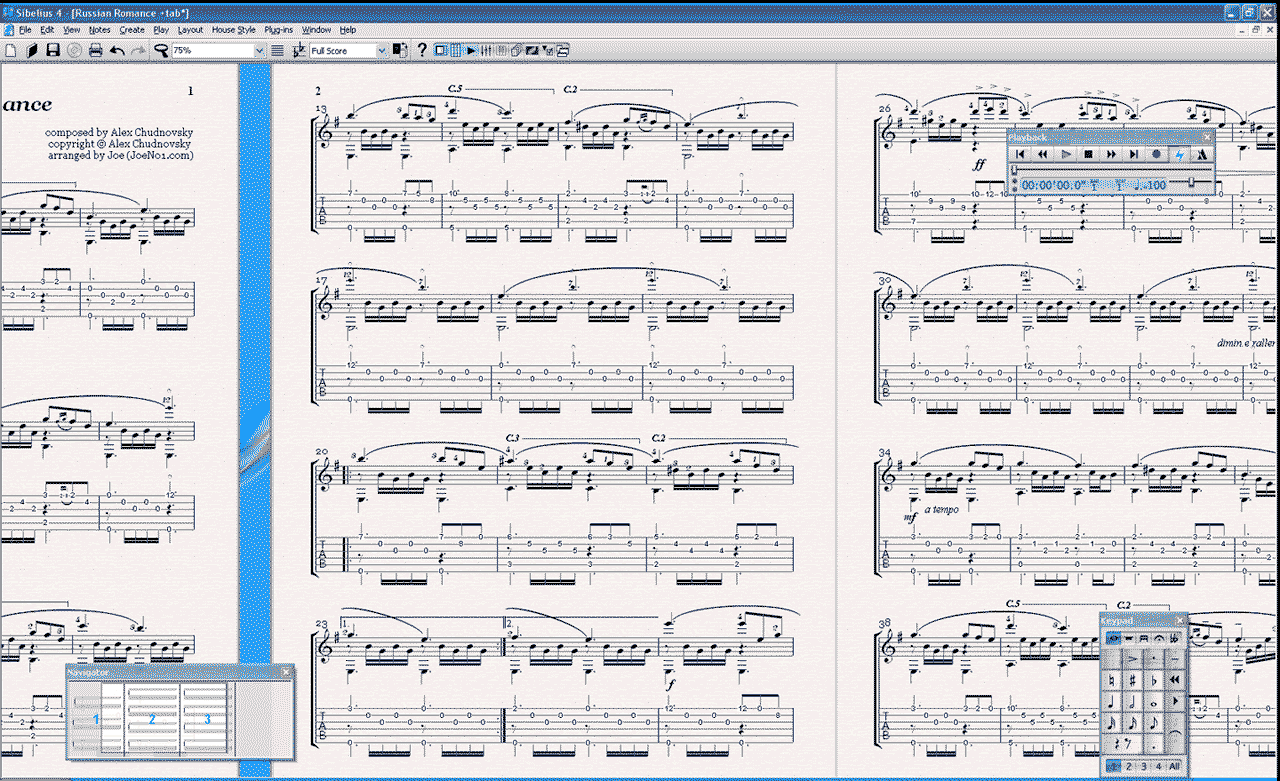Open the Layout menu

point(190,30)
